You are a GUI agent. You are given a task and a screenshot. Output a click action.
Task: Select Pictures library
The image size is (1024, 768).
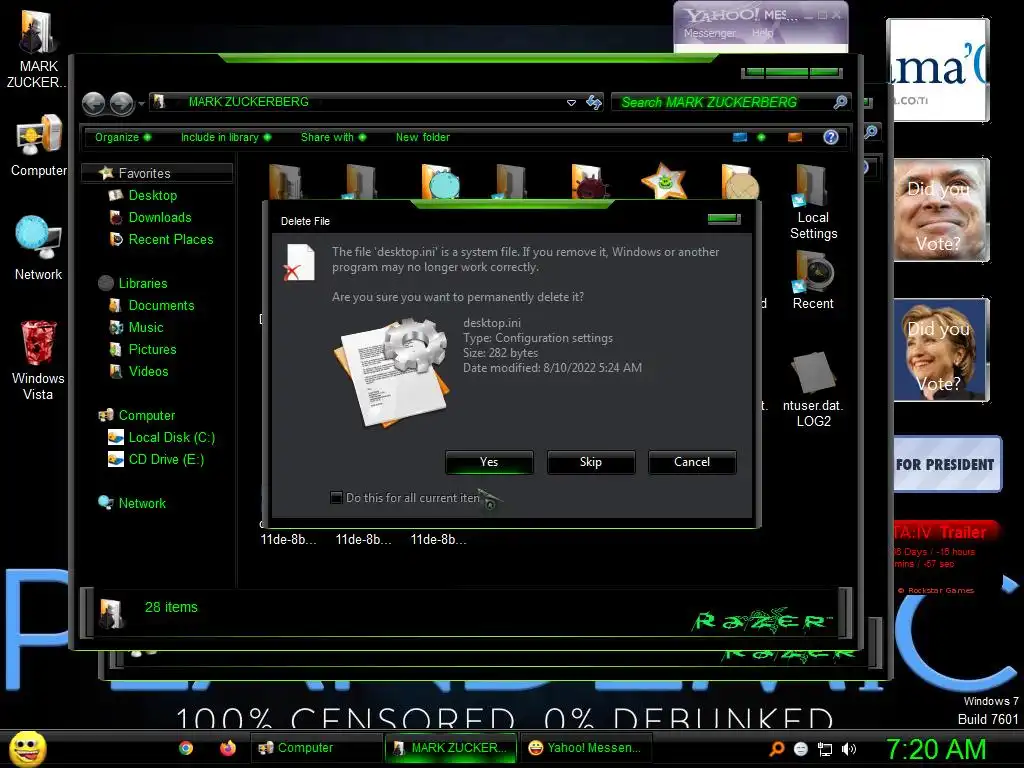pos(152,349)
